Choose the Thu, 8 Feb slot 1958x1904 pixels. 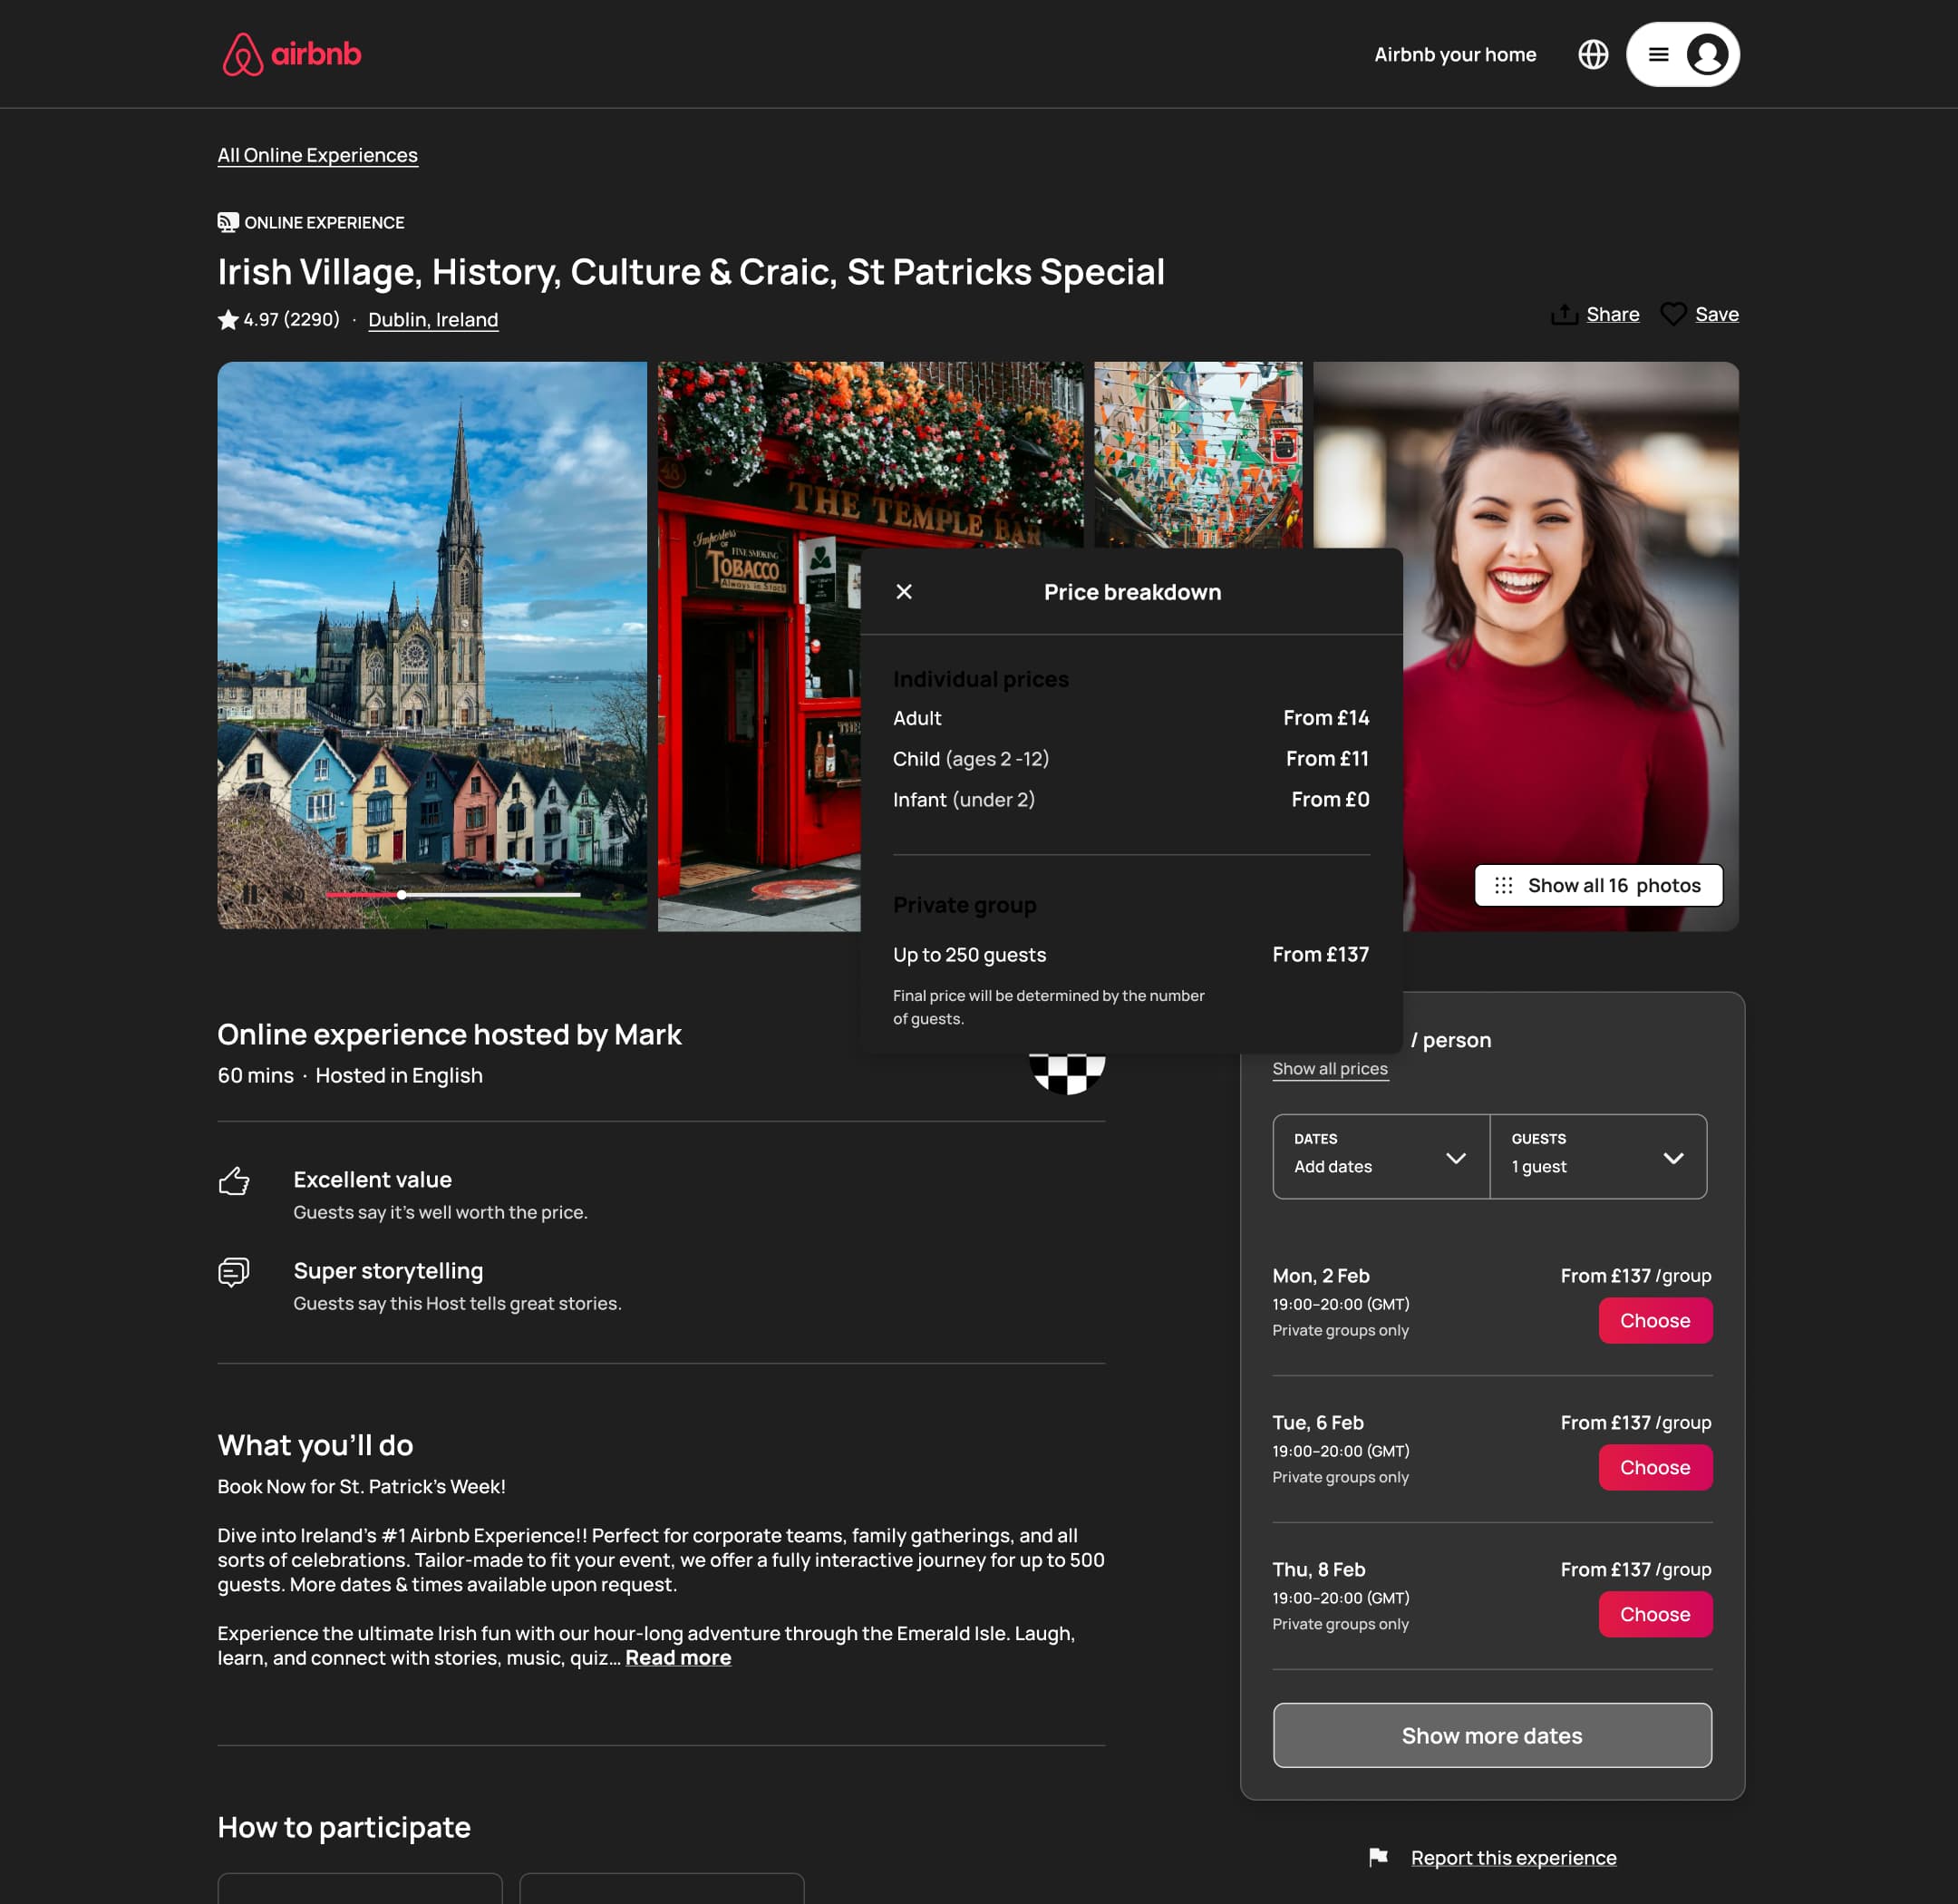(x=1655, y=1614)
